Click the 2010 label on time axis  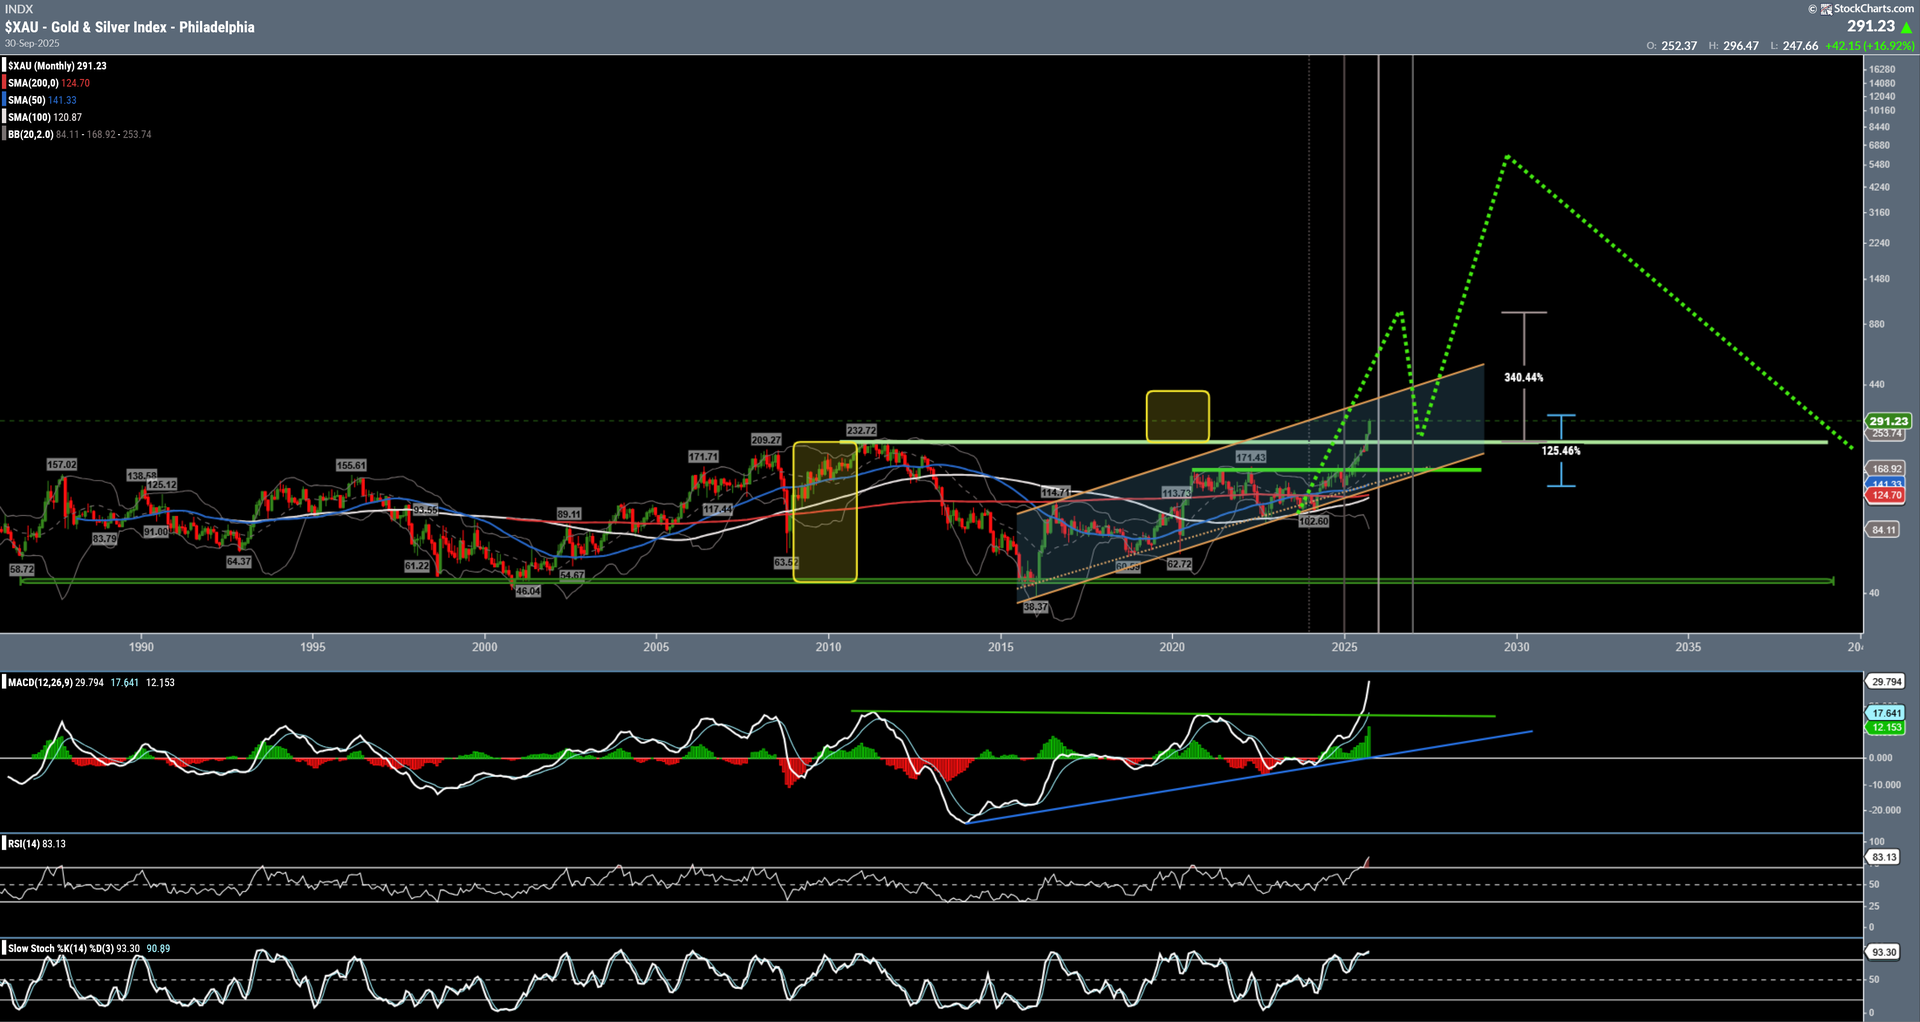pyautogui.click(x=828, y=647)
